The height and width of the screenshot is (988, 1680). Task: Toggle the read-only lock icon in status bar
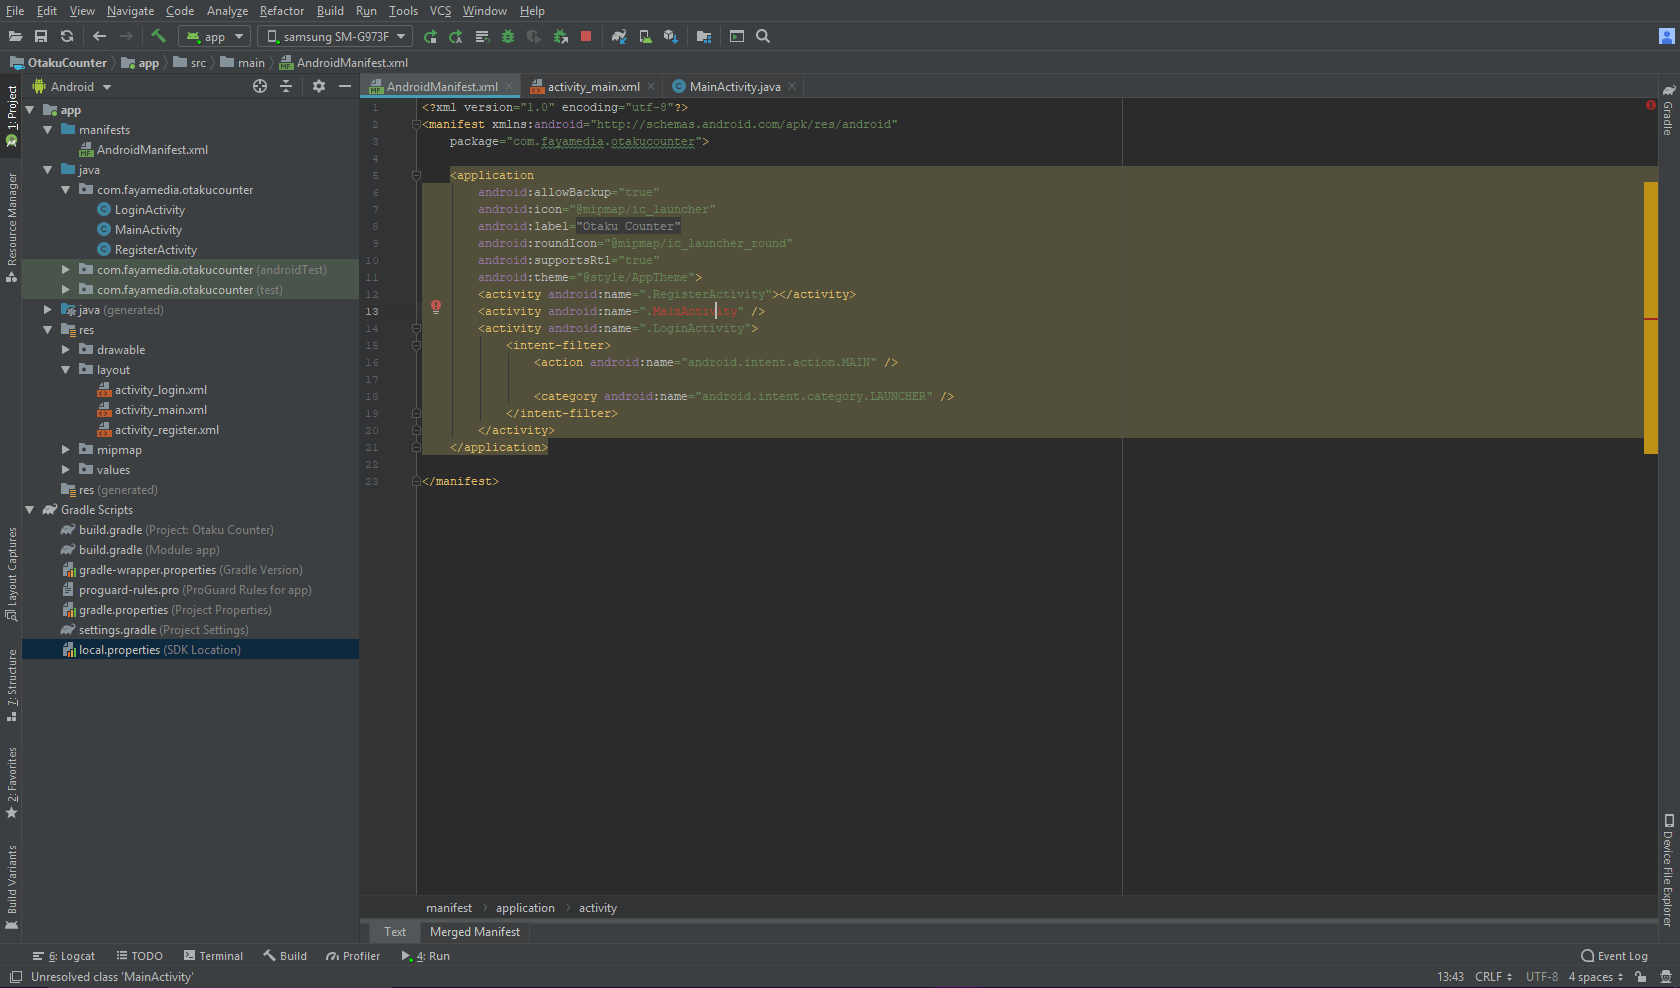point(1641,977)
